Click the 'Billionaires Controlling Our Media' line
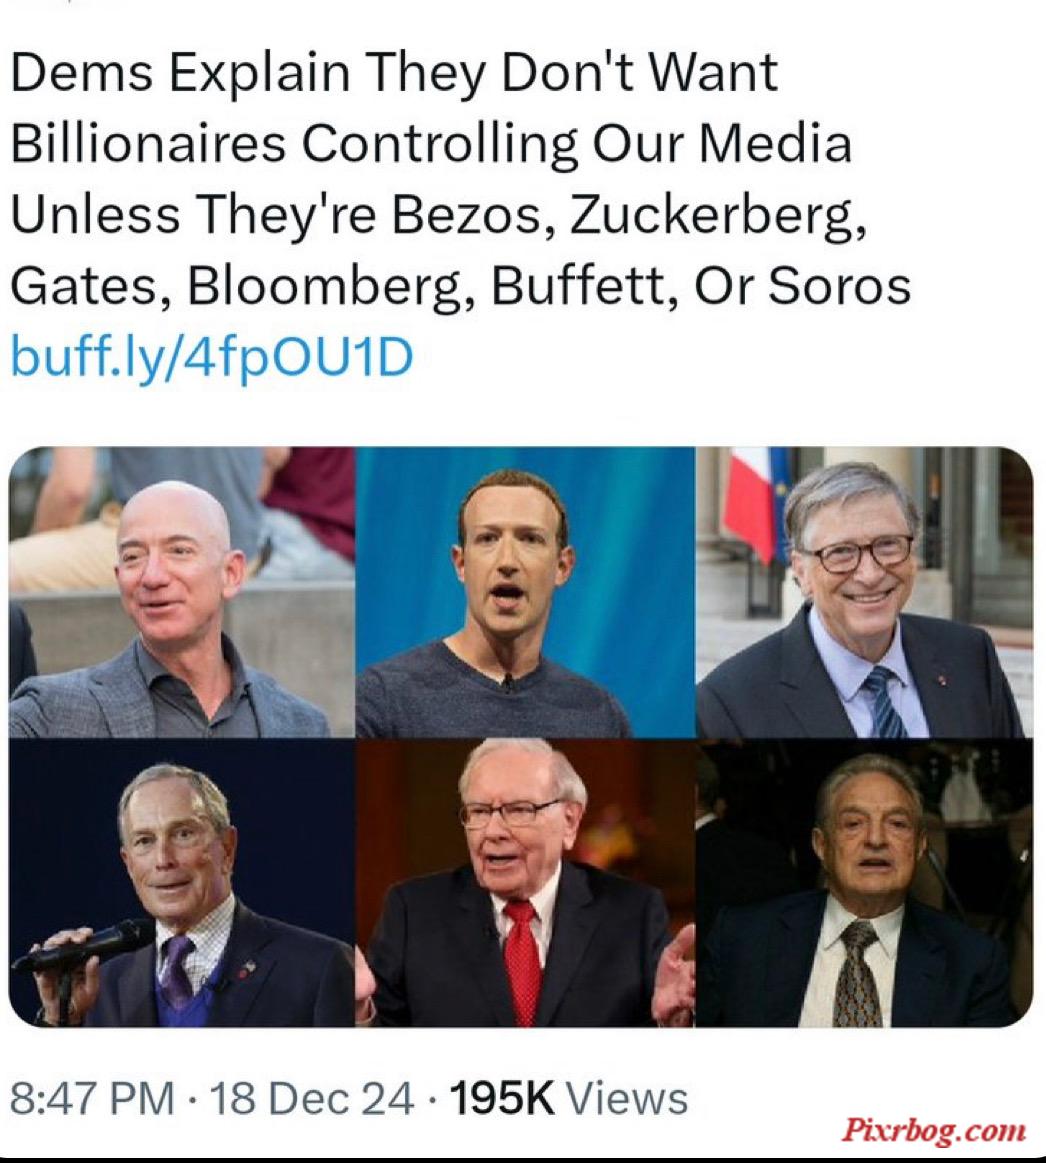Image resolution: width=1046 pixels, height=1163 pixels. point(431,144)
